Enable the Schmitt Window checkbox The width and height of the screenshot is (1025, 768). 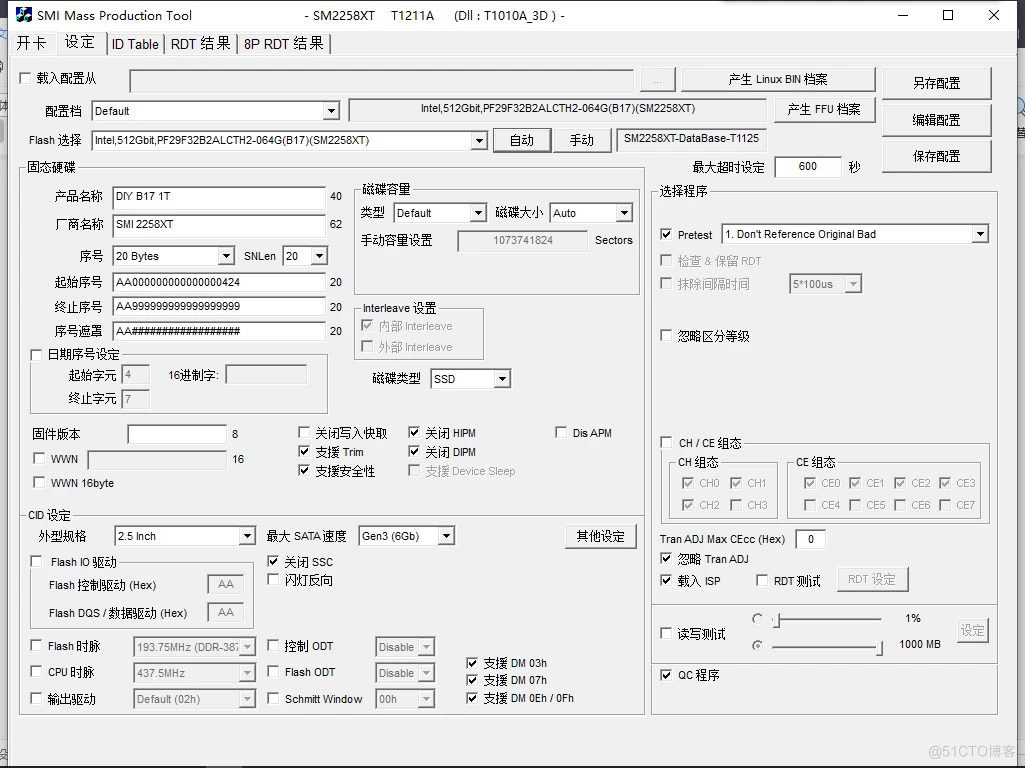273,699
